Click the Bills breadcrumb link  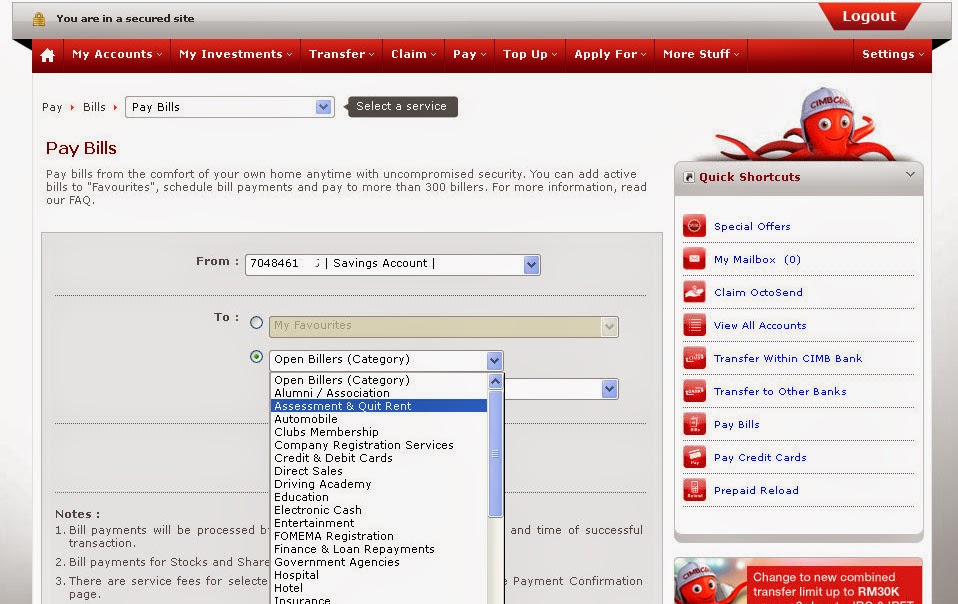(x=94, y=107)
